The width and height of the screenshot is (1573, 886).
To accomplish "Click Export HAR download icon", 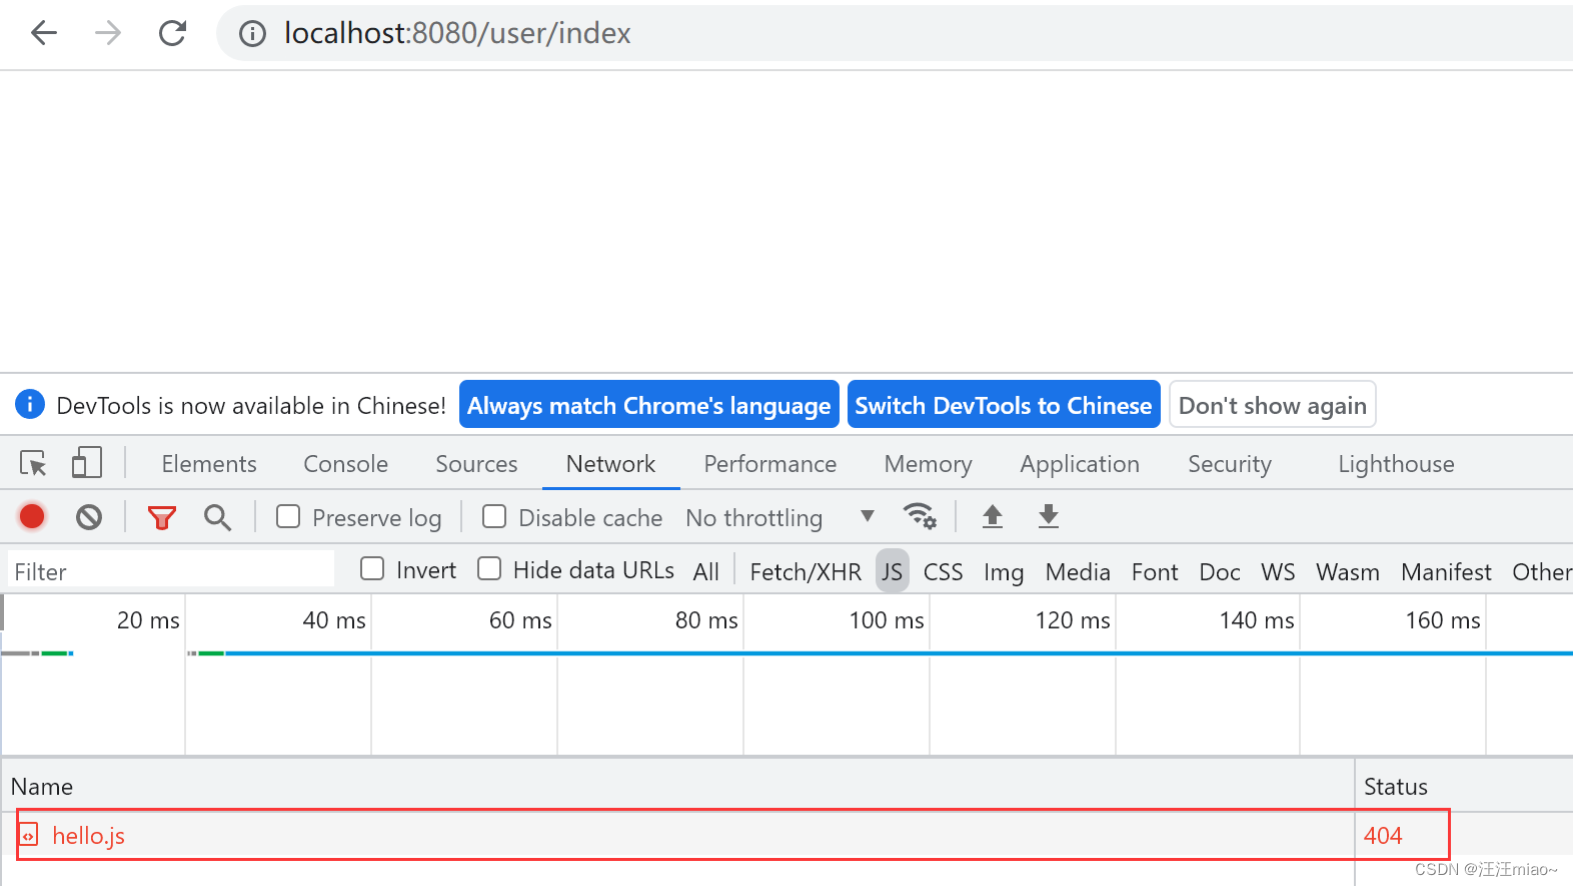I will [x=1048, y=516].
